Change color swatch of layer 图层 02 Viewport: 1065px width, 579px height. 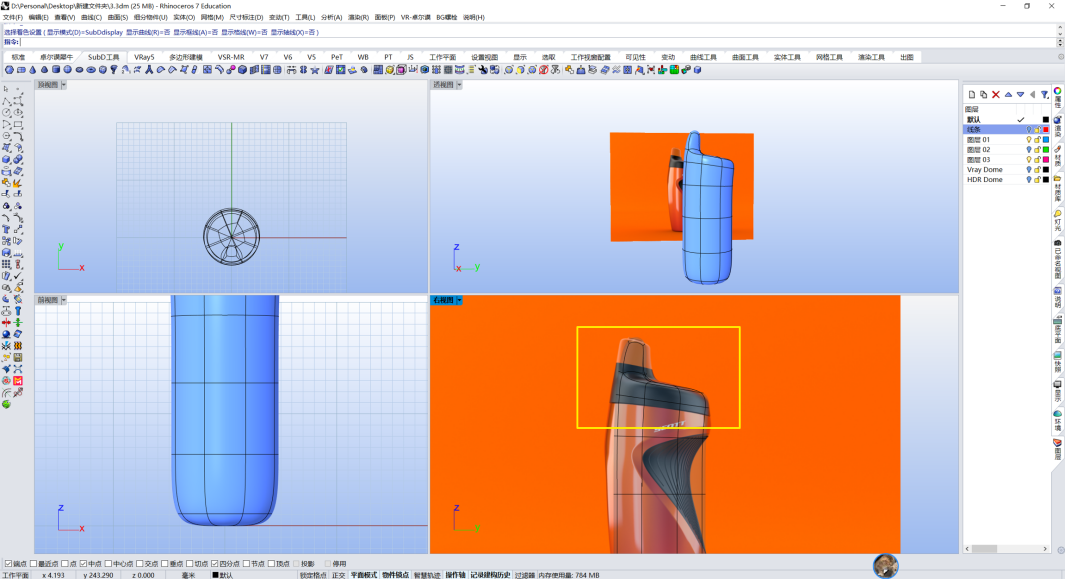coord(1046,150)
